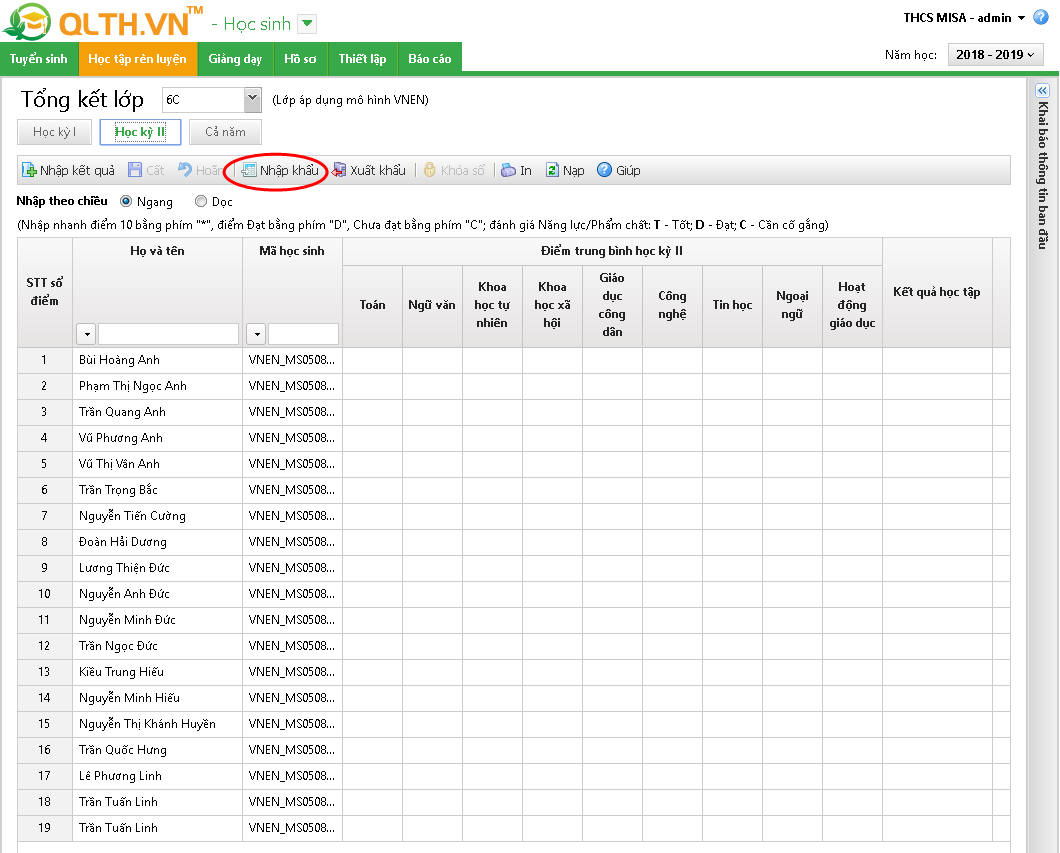Click the blue help icon beside admin
Viewport: 1060px width, 853px height.
(1041, 18)
